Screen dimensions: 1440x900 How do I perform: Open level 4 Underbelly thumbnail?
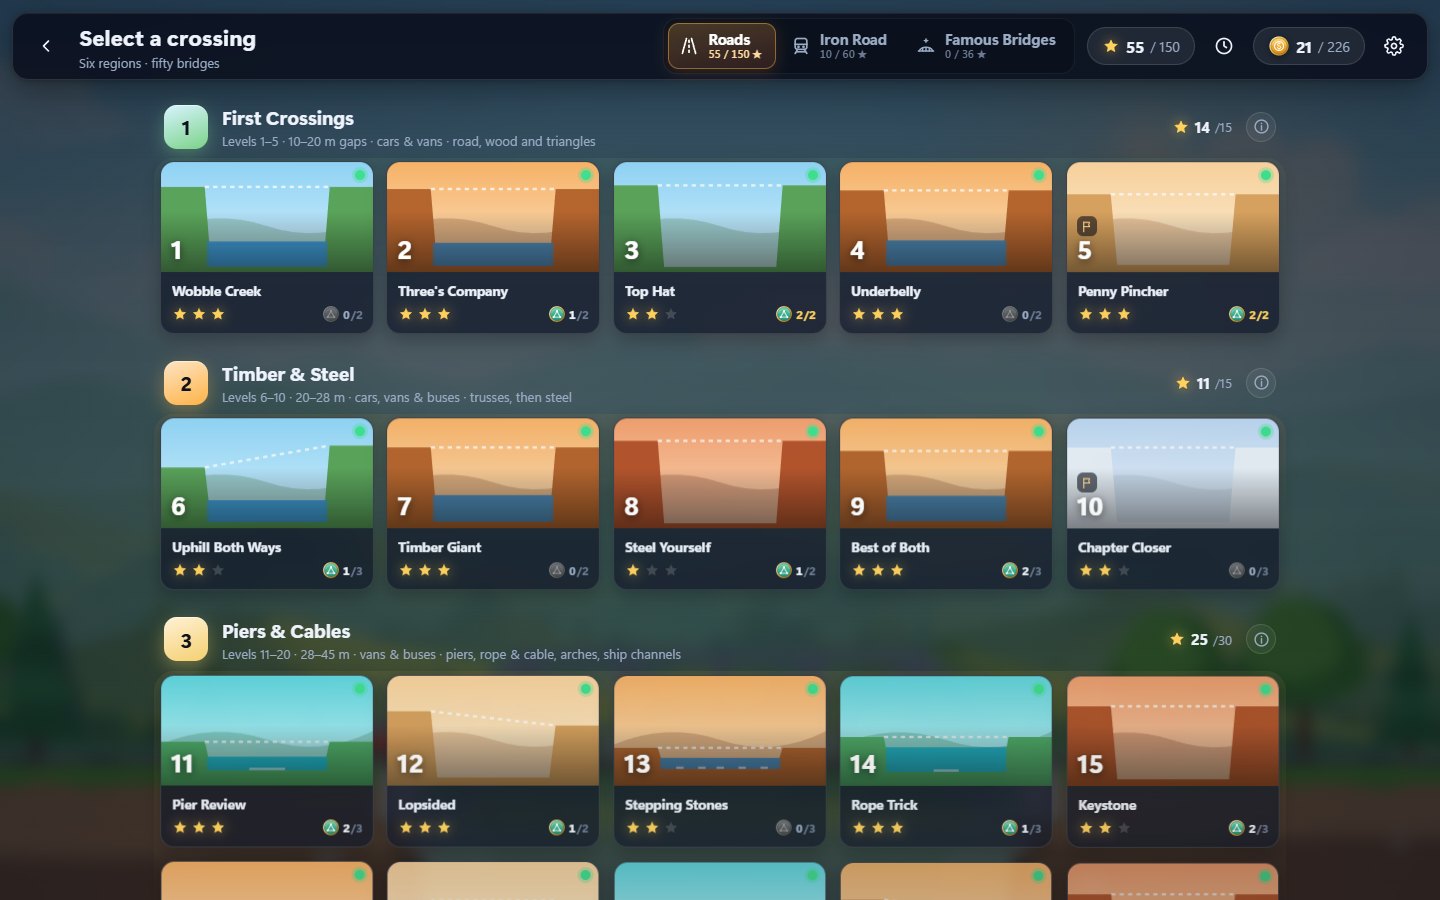[946, 217]
